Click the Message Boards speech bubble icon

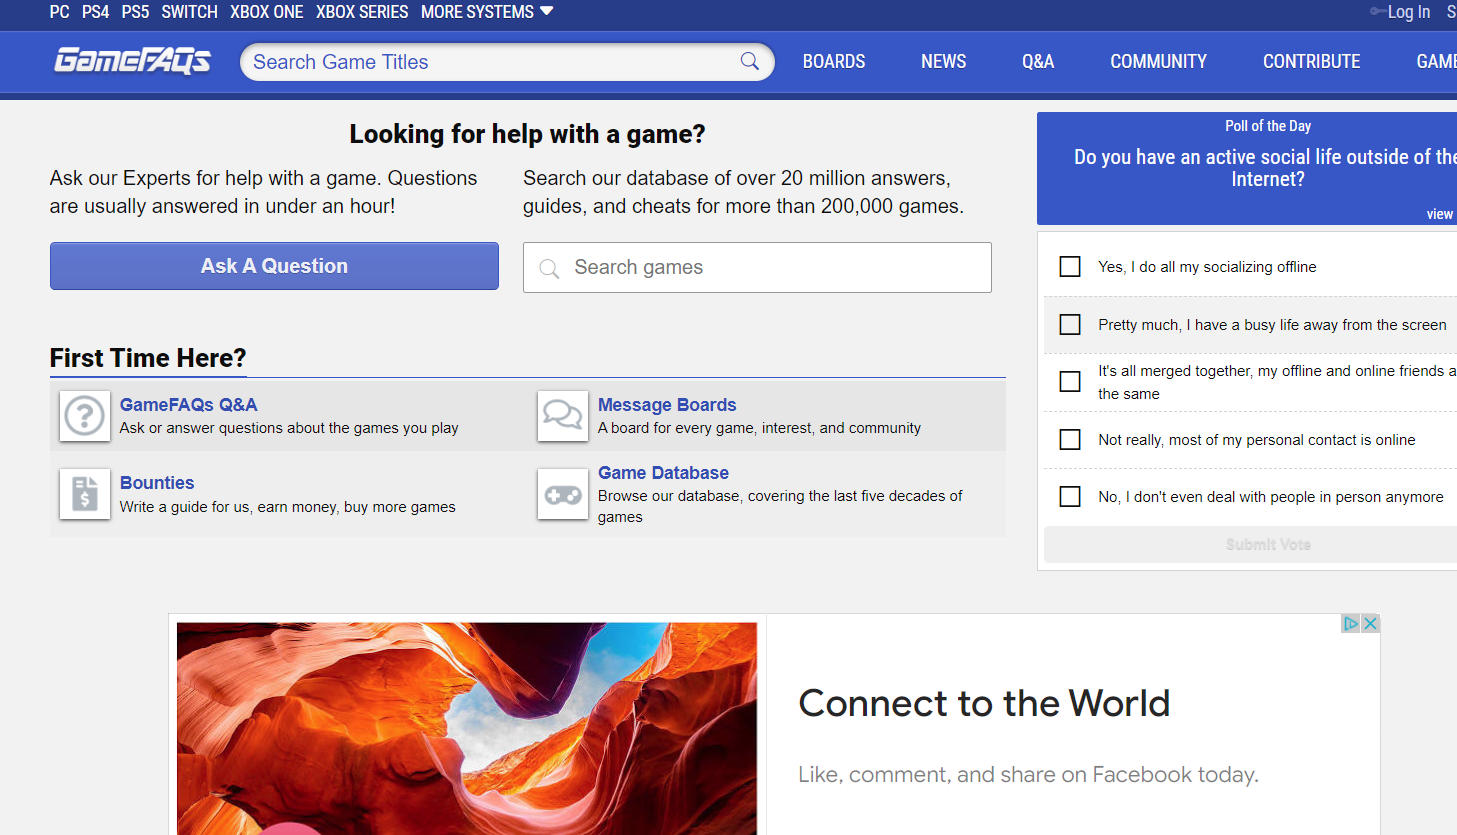click(563, 415)
